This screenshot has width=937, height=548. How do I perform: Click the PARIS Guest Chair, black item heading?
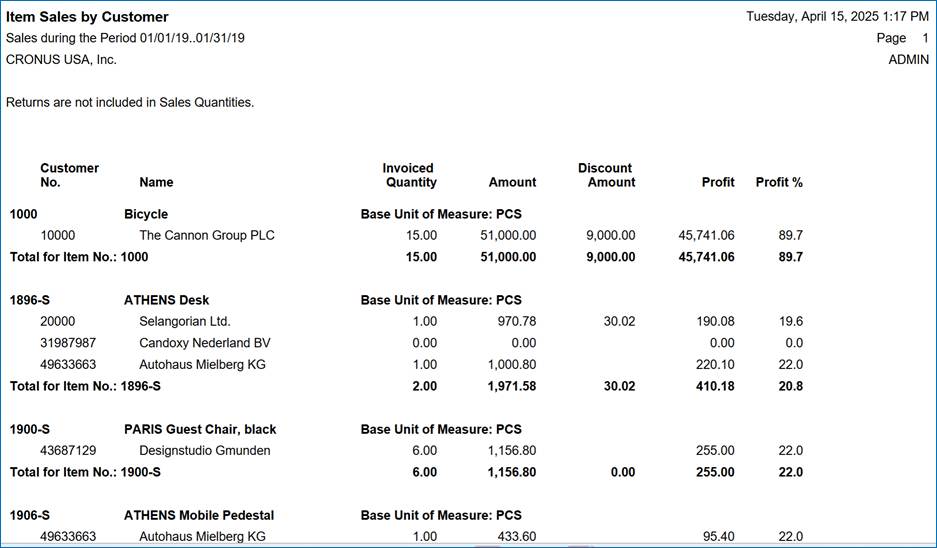point(200,429)
